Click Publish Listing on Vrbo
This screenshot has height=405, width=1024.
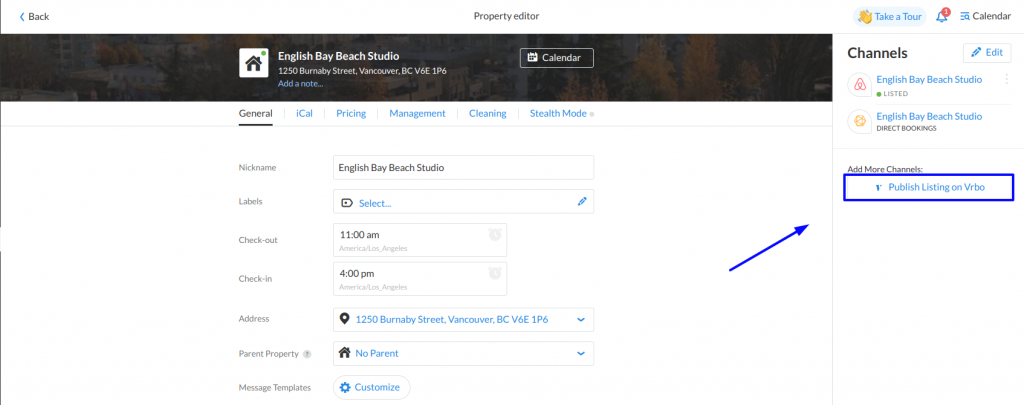tap(929, 187)
